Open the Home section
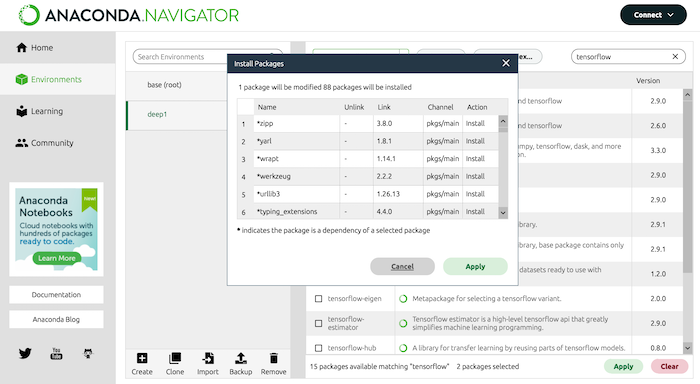Image resolution: width=700 pixels, height=384 pixels. click(x=58, y=47)
